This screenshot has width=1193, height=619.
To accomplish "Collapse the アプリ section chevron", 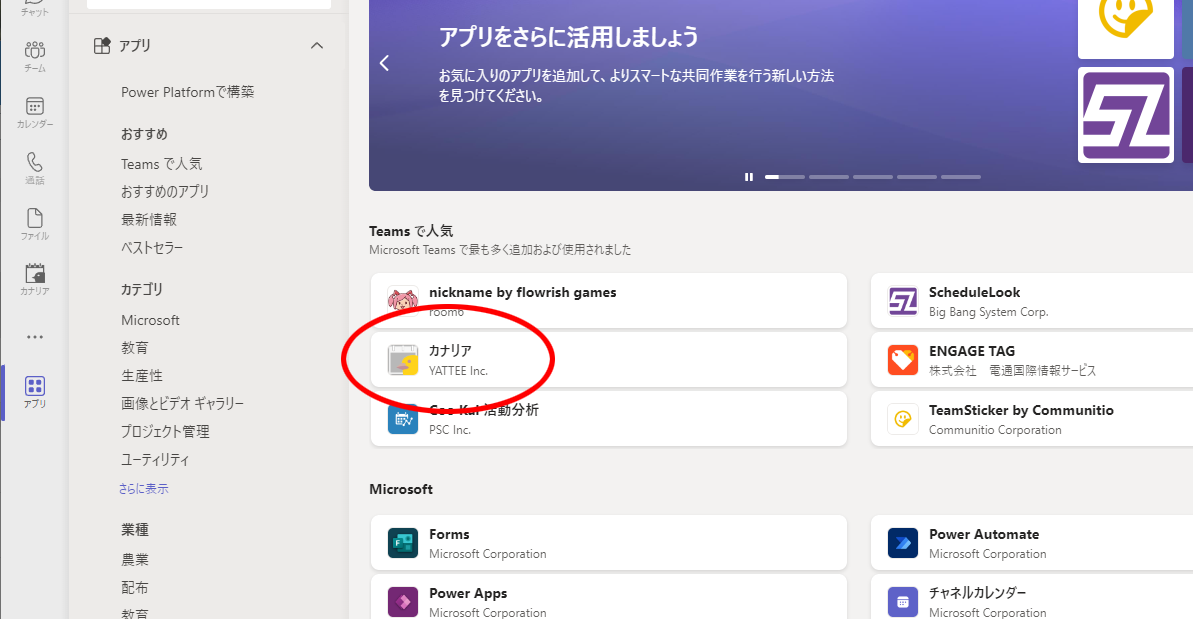I will pos(317,46).
